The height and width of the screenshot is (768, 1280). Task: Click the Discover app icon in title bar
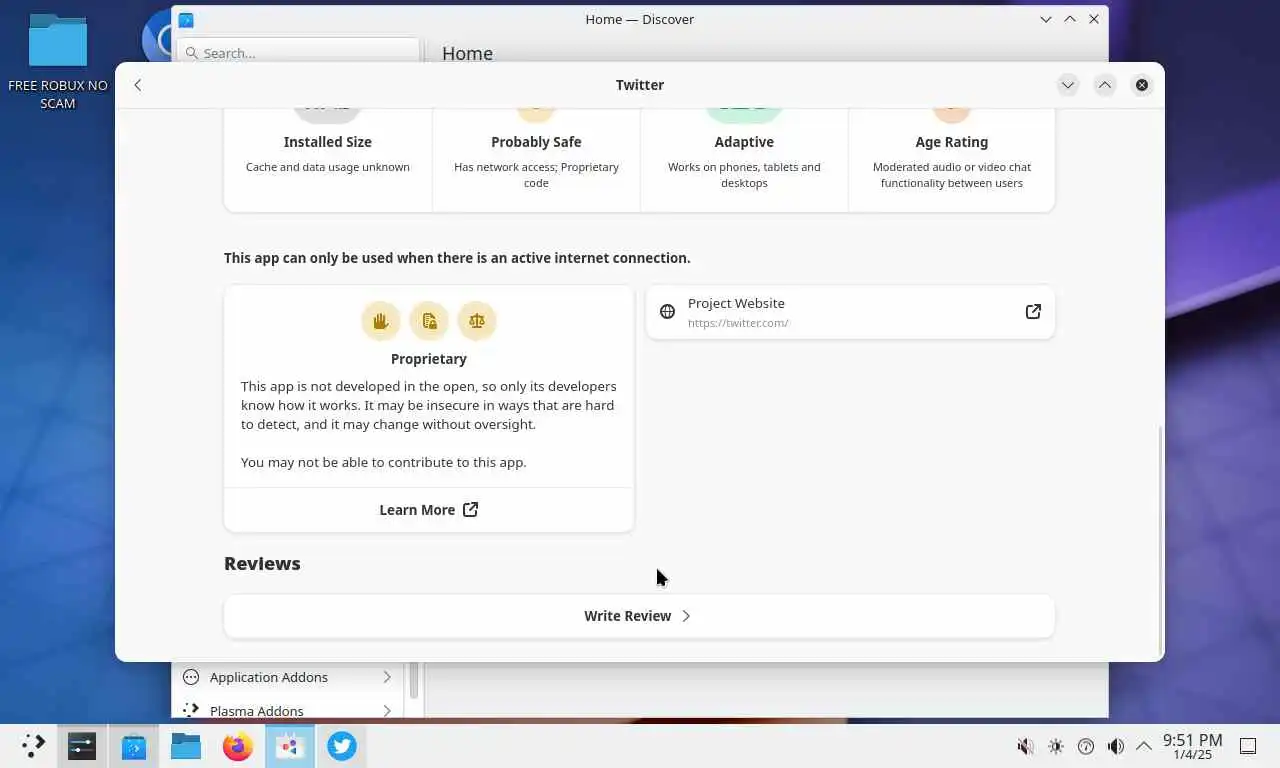pos(186,20)
